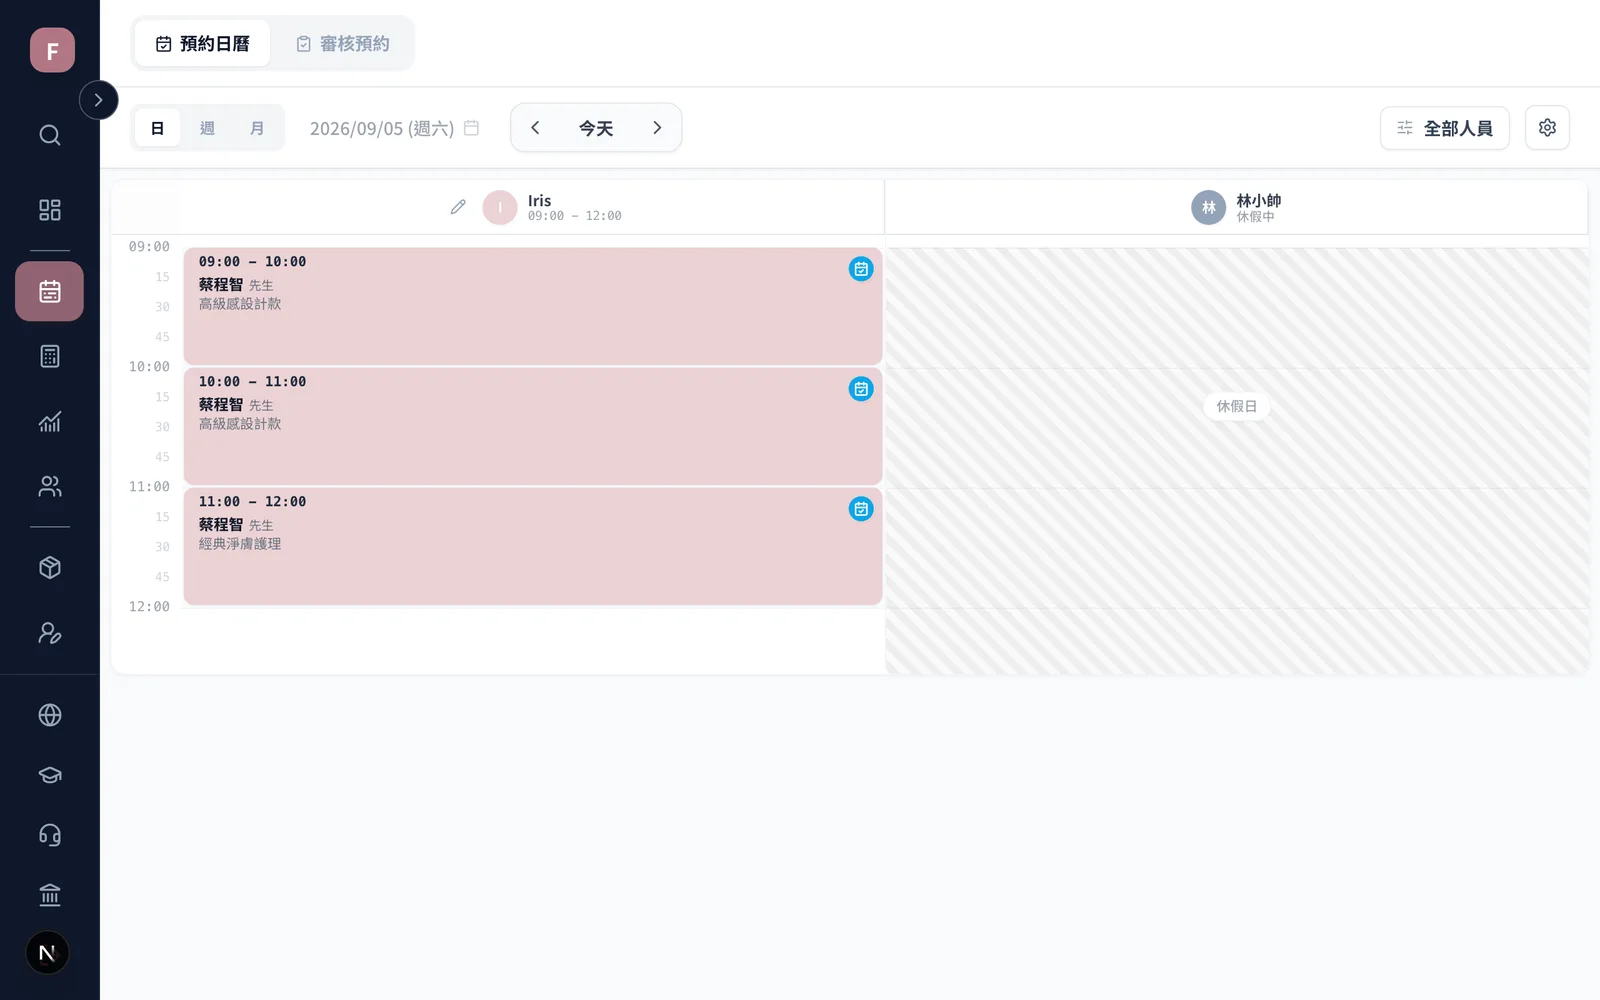Switch to the 審核預約 tab

click(x=342, y=44)
